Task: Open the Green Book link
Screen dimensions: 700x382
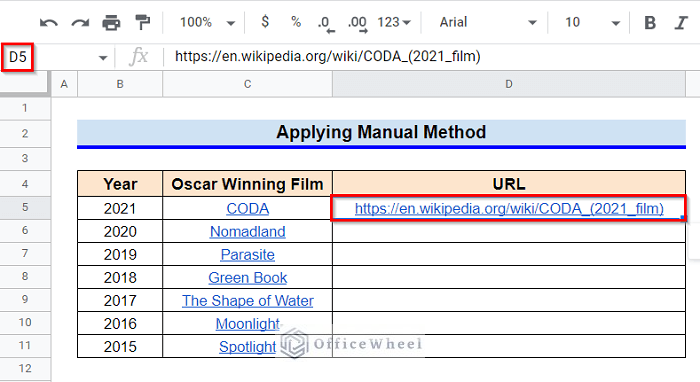Action: (x=247, y=278)
